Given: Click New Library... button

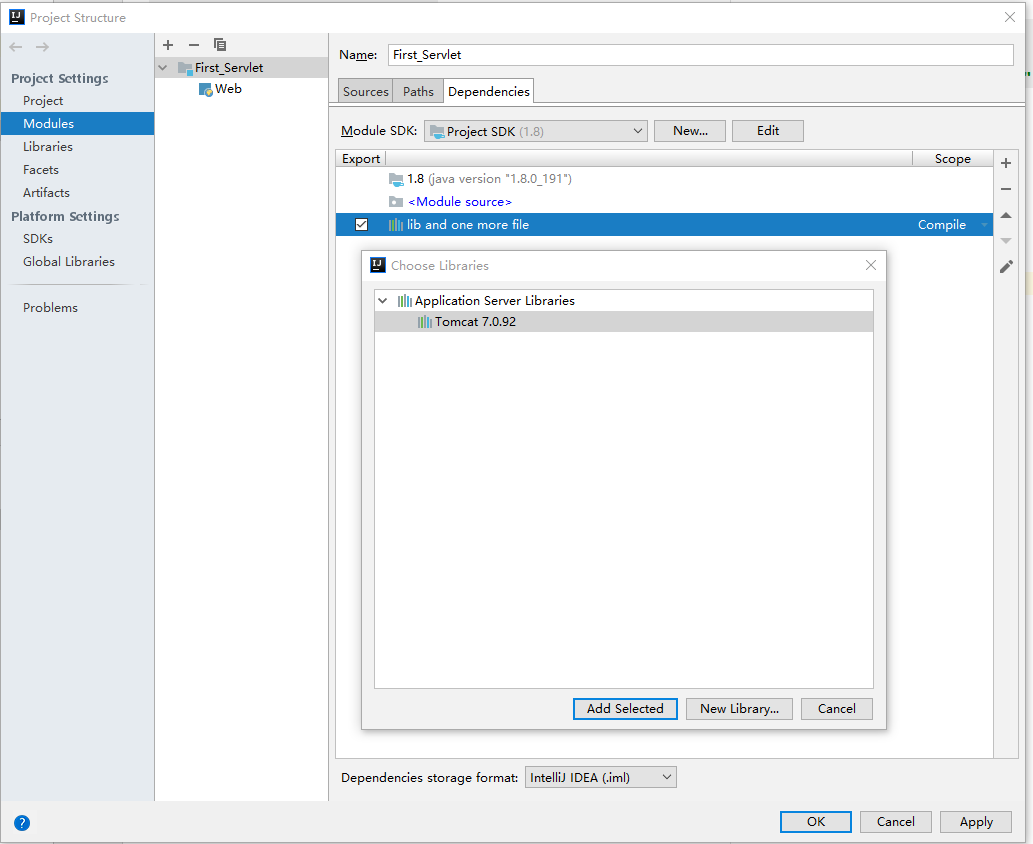Looking at the screenshot, I should click(739, 709).
